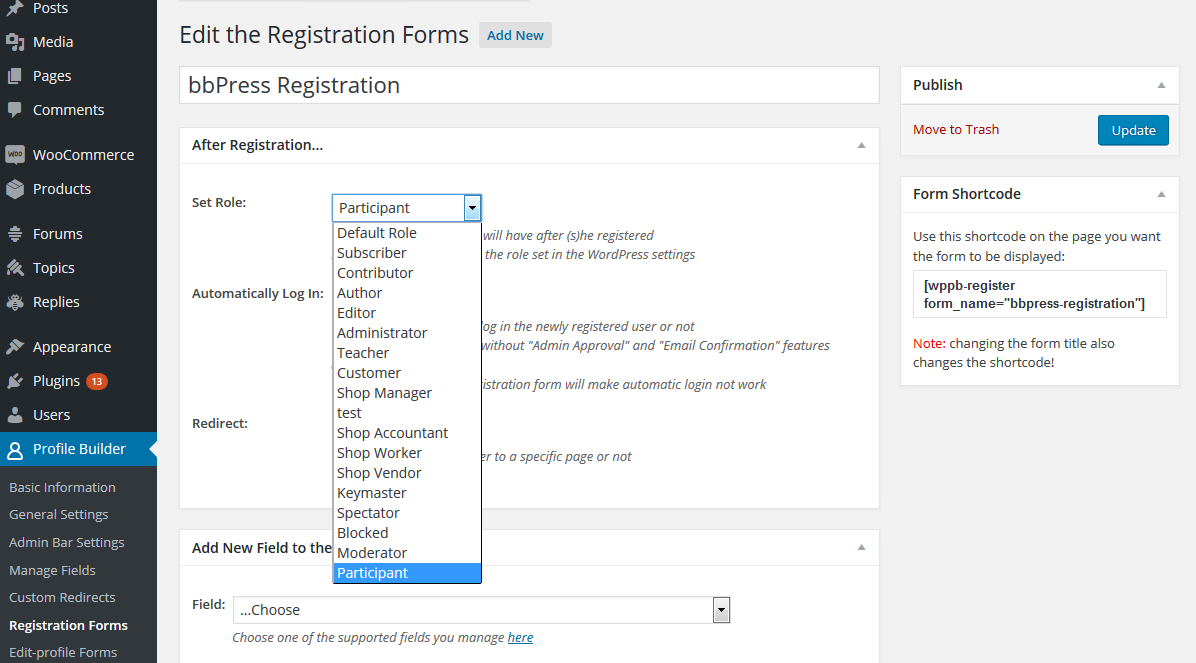Select Contributor role option
The width and height of the screenshot is (1196, 663).
pos(407,272)
